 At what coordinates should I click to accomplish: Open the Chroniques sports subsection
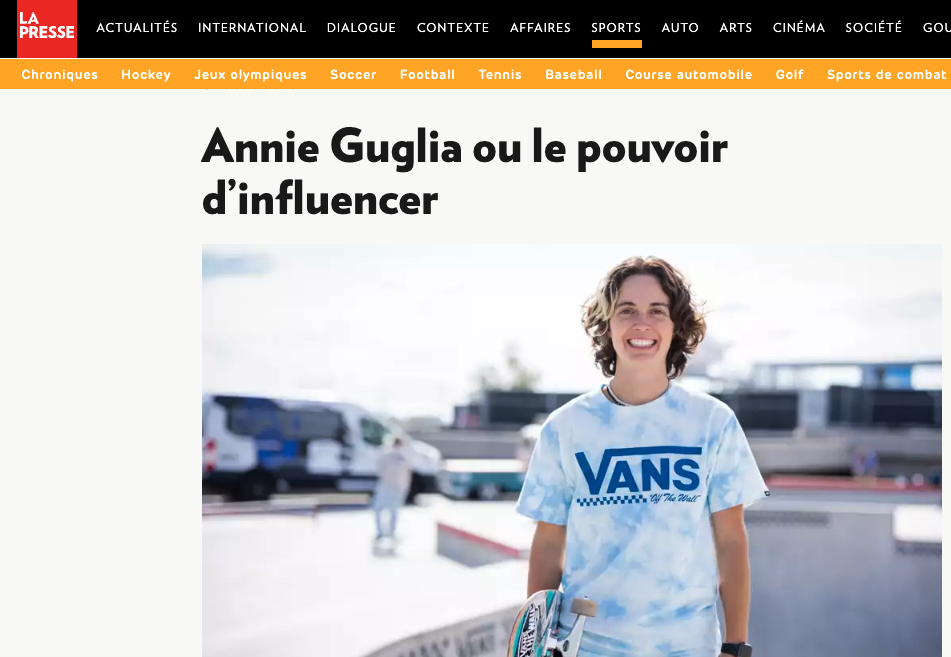(59, 75)
